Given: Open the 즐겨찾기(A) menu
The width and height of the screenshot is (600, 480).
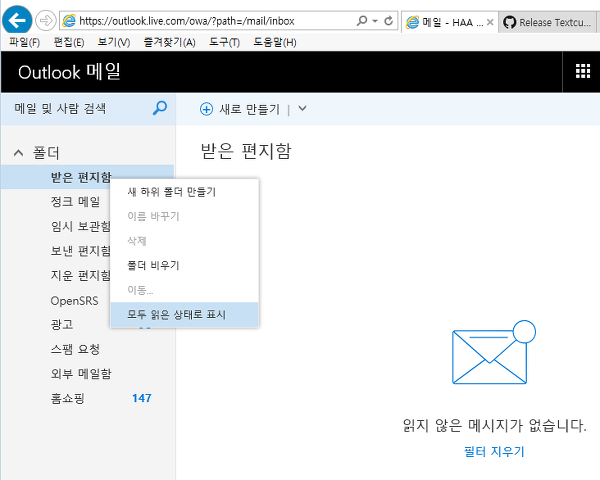Looking at the screenshot, I should pyautogui.click(x=170, y=42).
